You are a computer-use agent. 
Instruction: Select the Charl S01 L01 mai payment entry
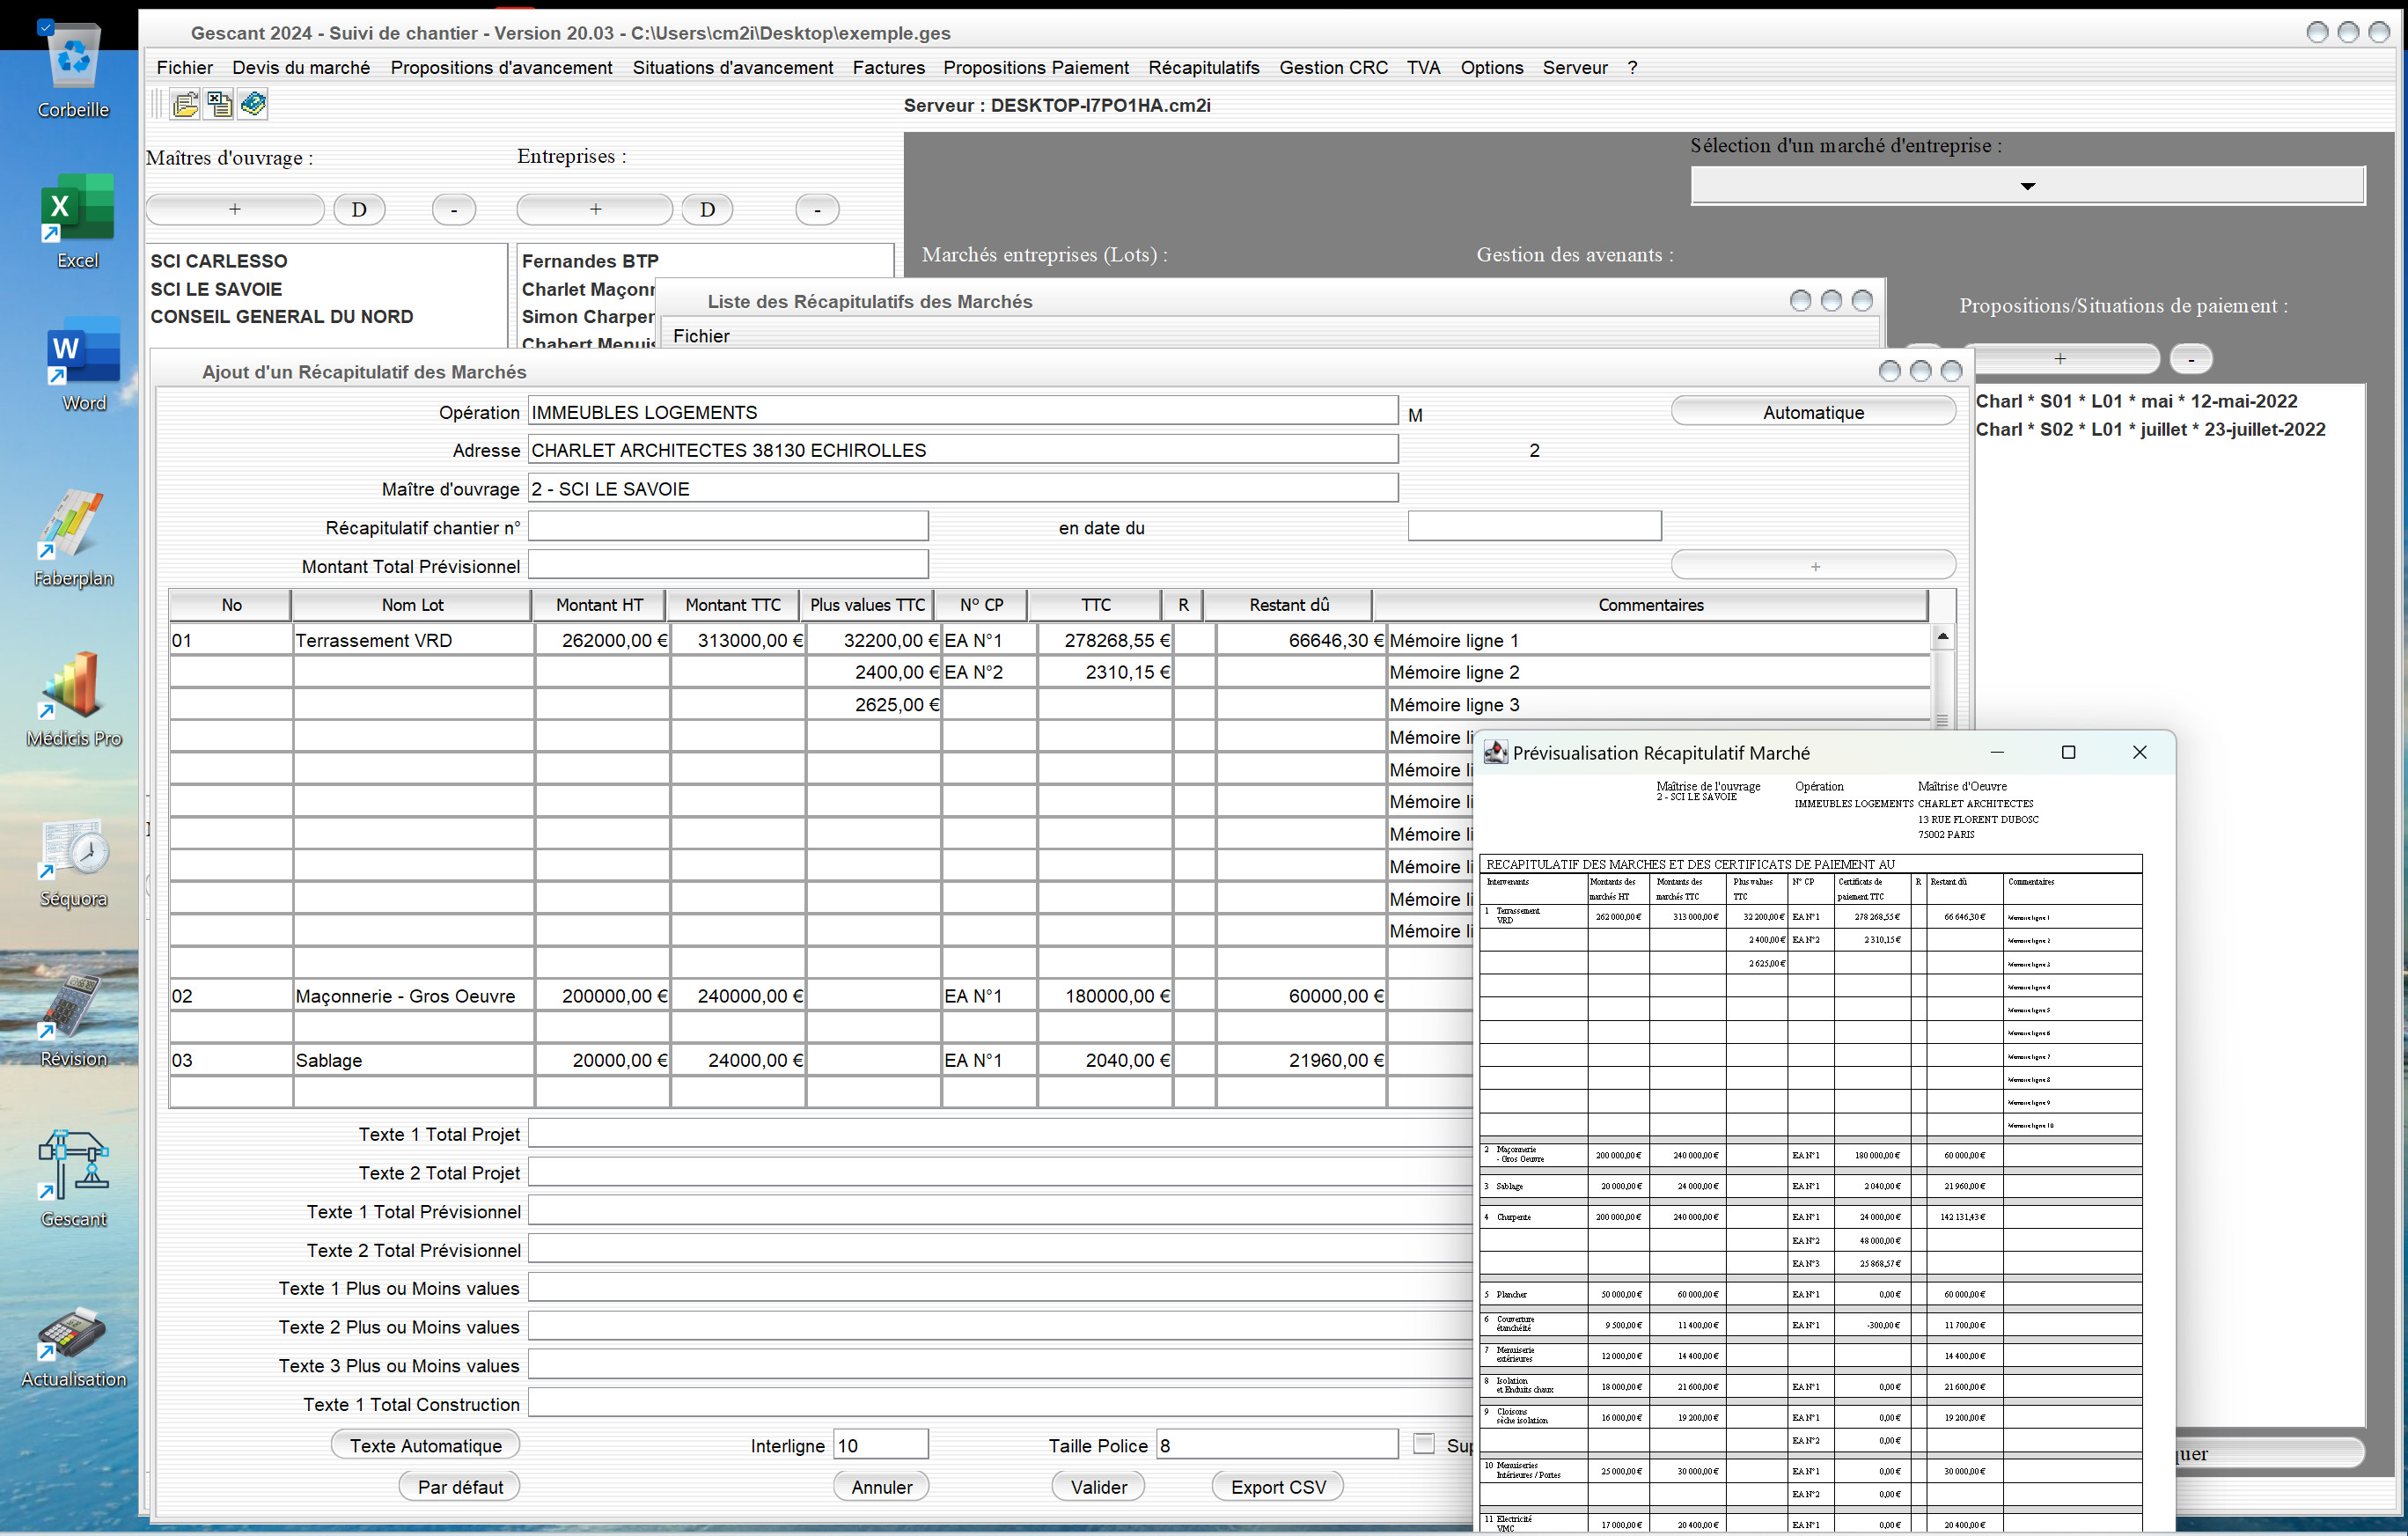coord(2136,401)
